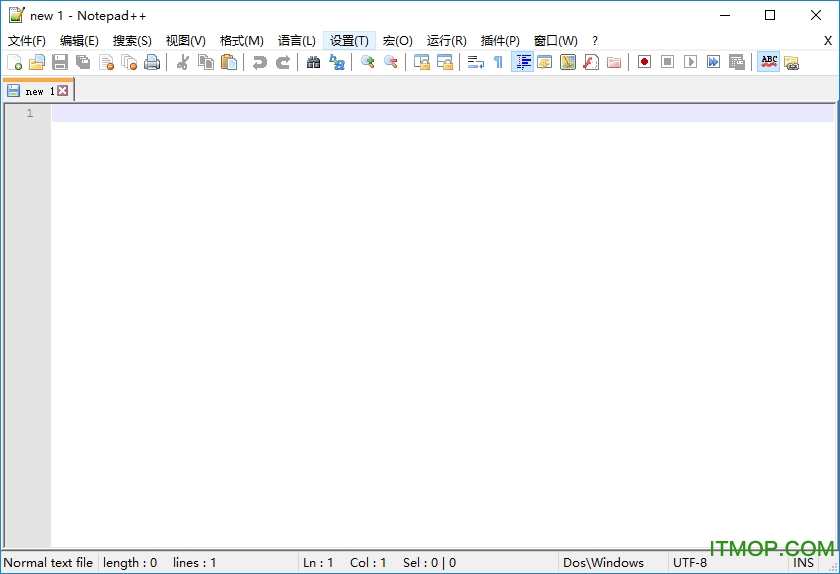
Task: Open the 宏(O) menu
Action: 398,41
